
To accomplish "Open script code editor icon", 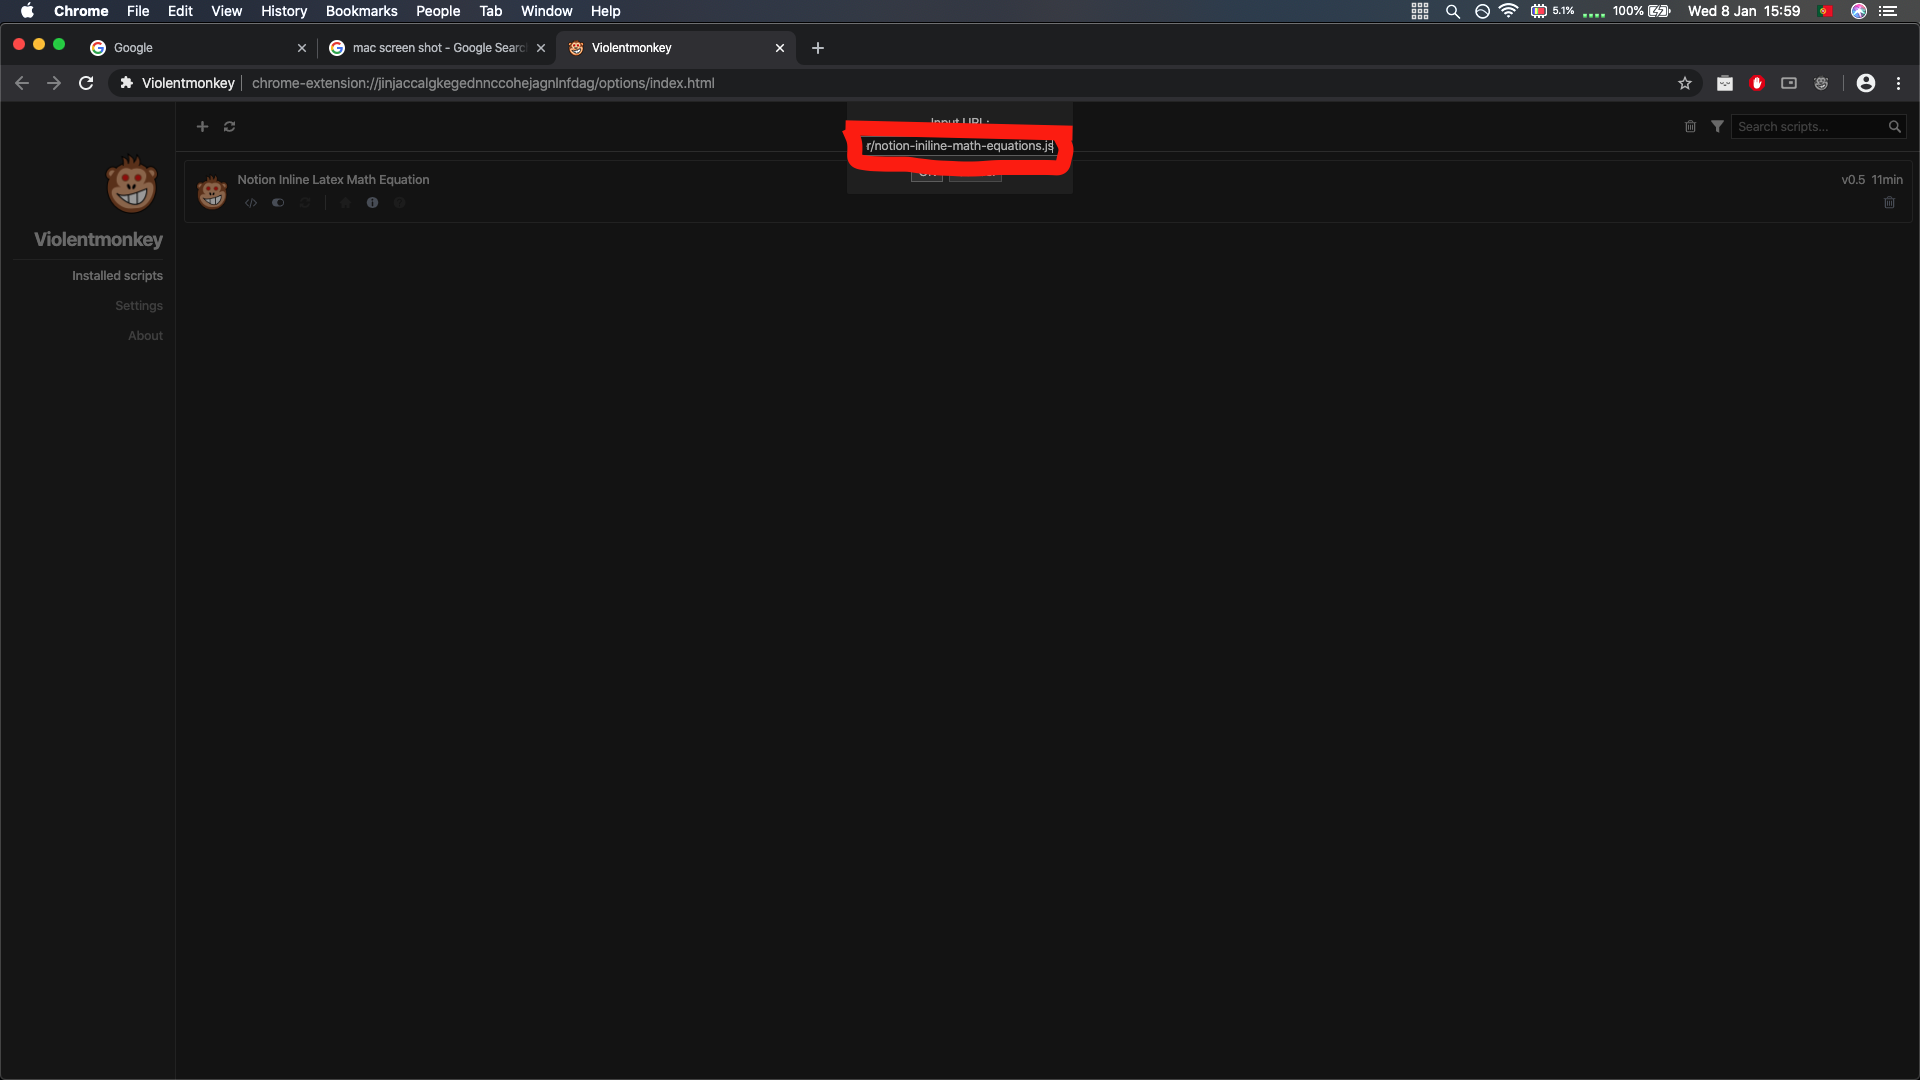I will tap(251, 203).
